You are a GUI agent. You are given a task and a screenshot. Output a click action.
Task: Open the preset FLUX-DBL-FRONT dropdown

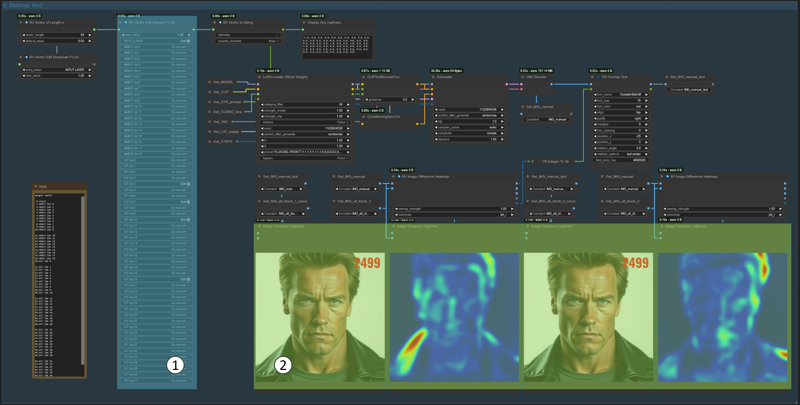click(x=305, y=152)
